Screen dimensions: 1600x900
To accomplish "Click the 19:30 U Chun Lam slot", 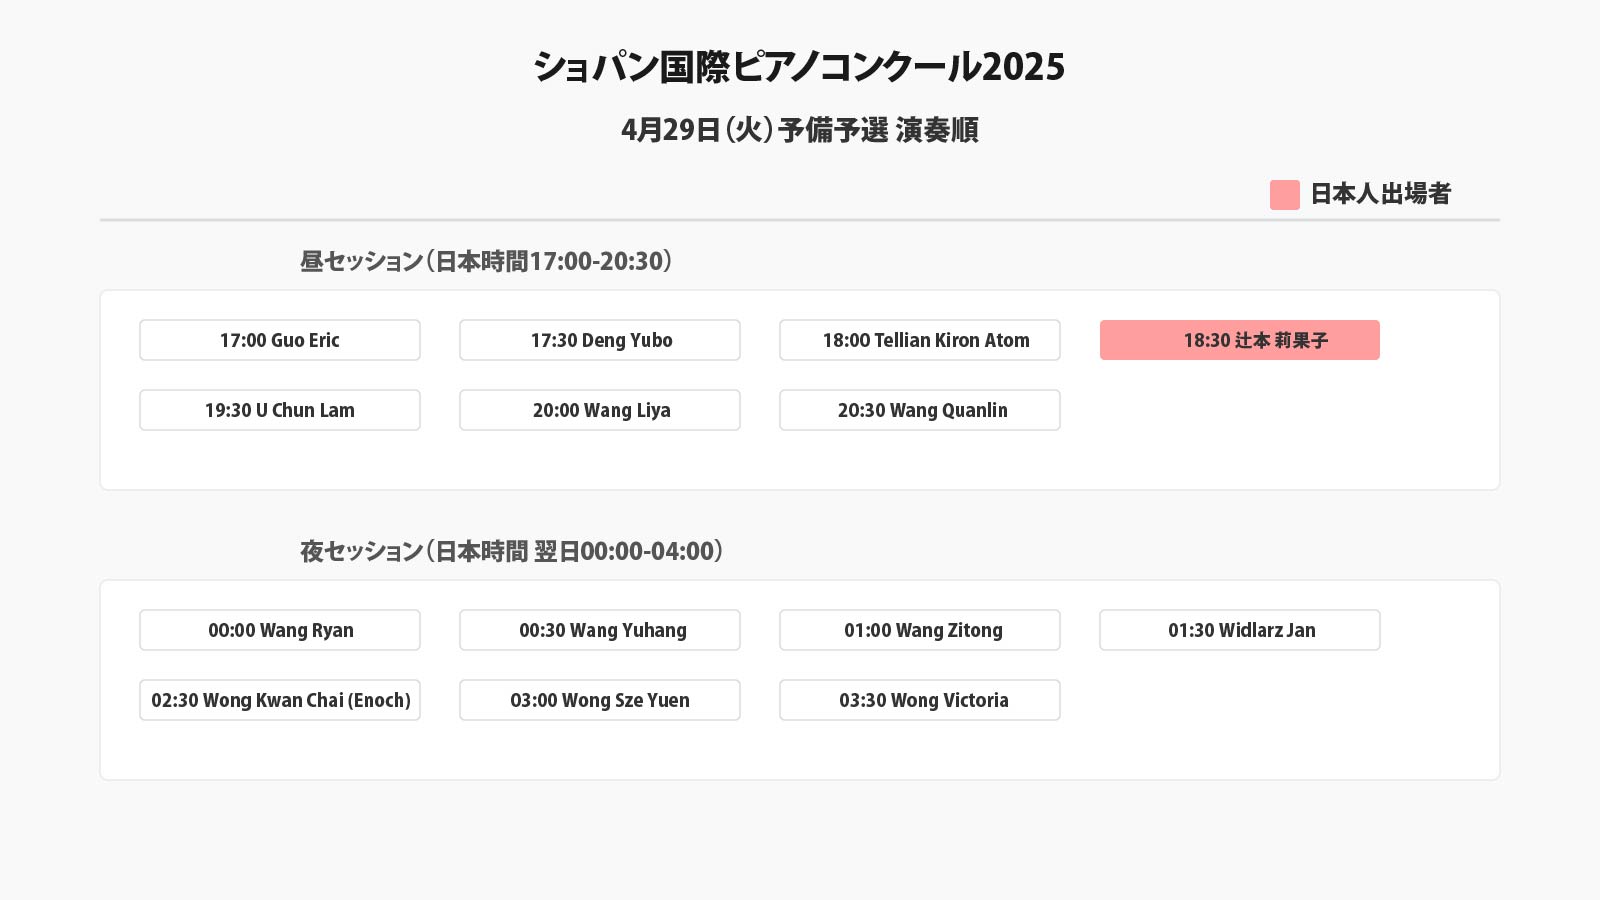I will 280,410.
